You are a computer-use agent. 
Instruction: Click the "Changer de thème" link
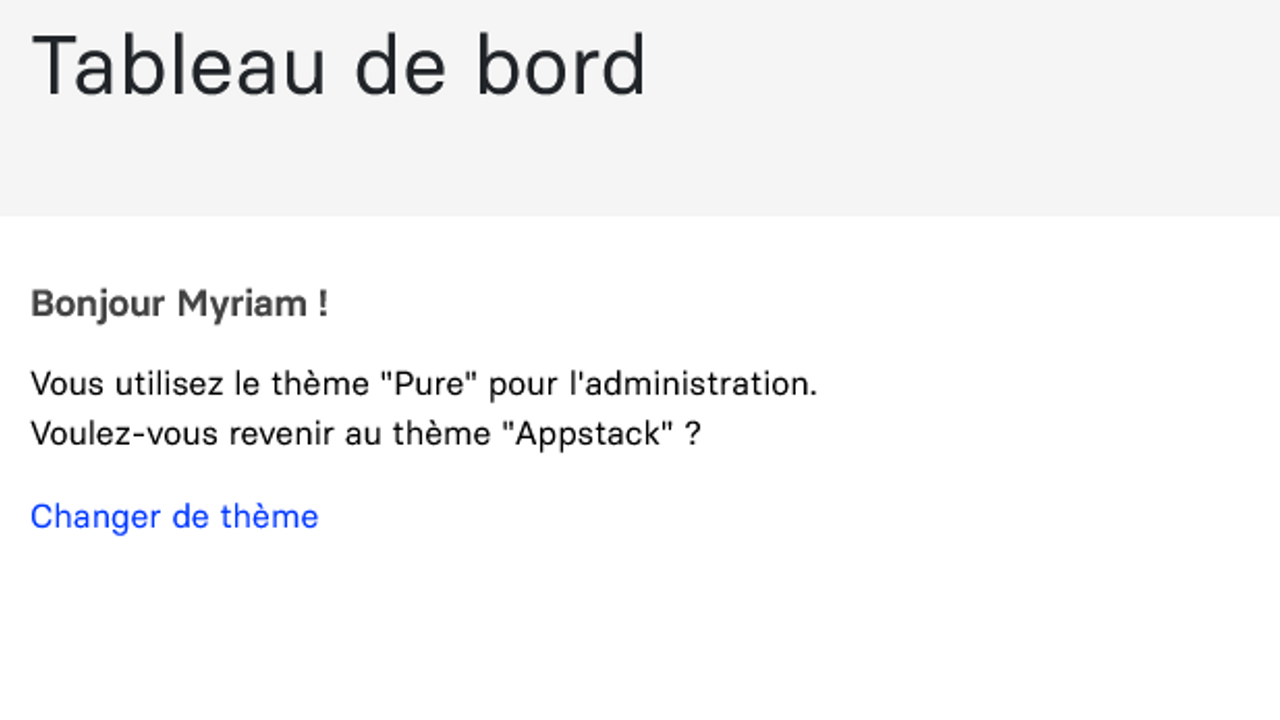[174, 516]
